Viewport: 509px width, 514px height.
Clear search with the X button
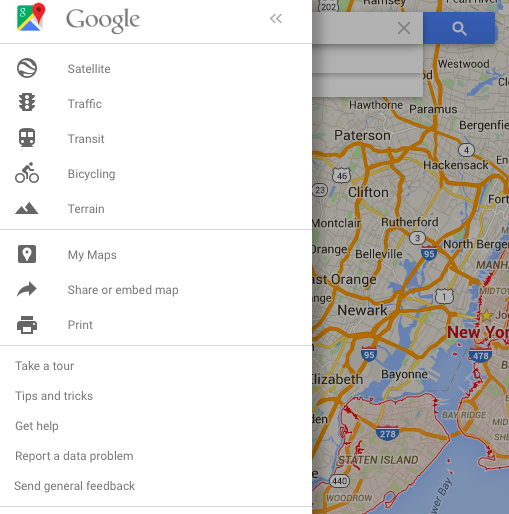pos(404,28)
